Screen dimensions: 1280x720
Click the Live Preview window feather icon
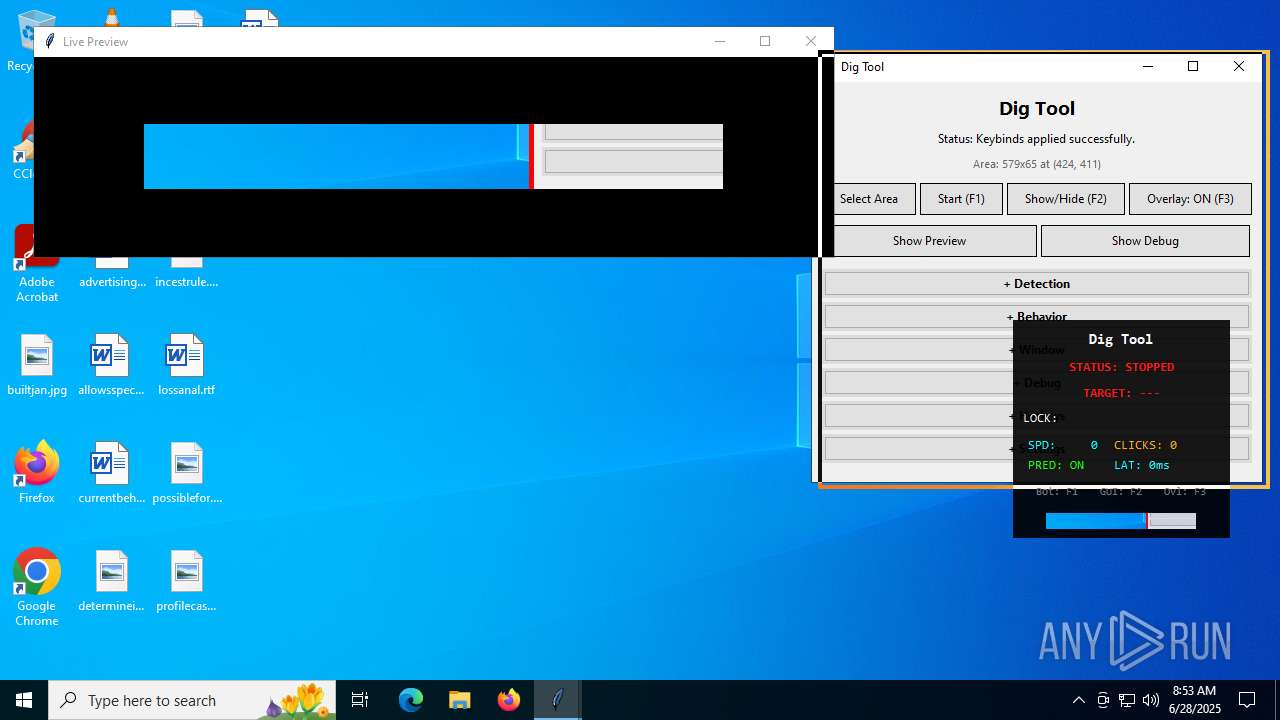(x=49, y=41)
